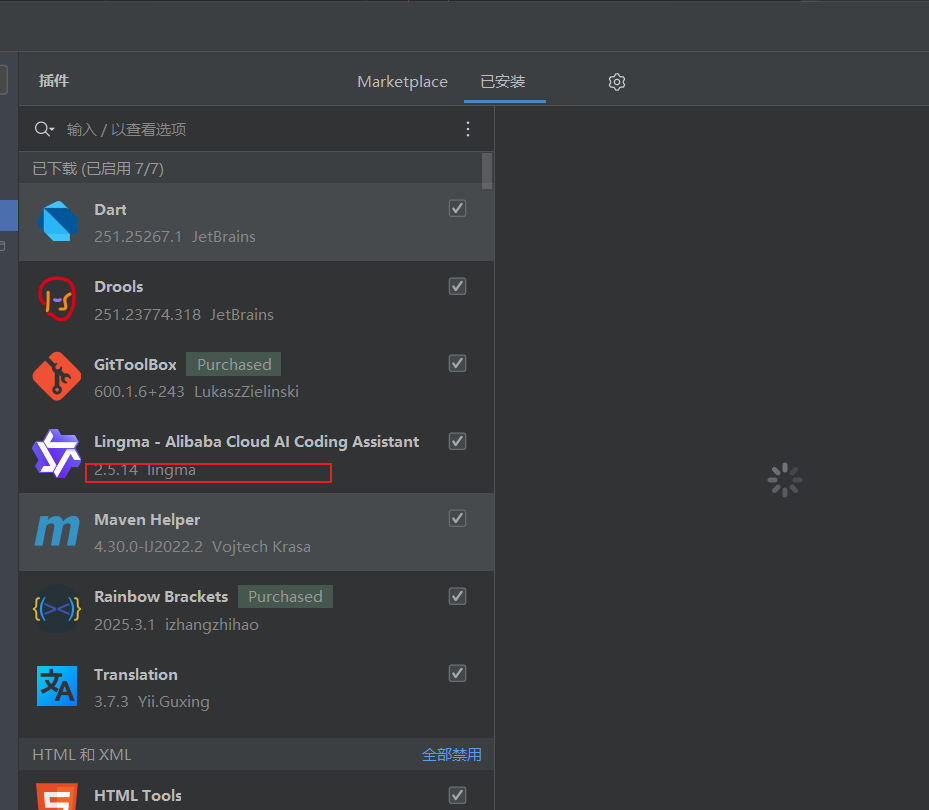This screenshot has width=929, height=810.
Task: Select the Translation plugin name
Action: [136, 675]
